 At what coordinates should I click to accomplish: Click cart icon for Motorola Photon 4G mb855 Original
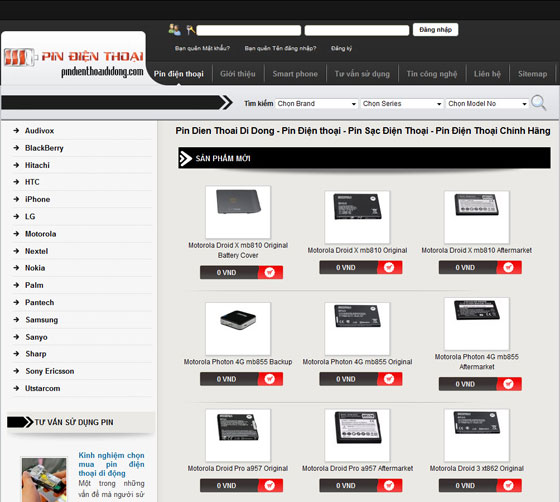tap(390, 379)
